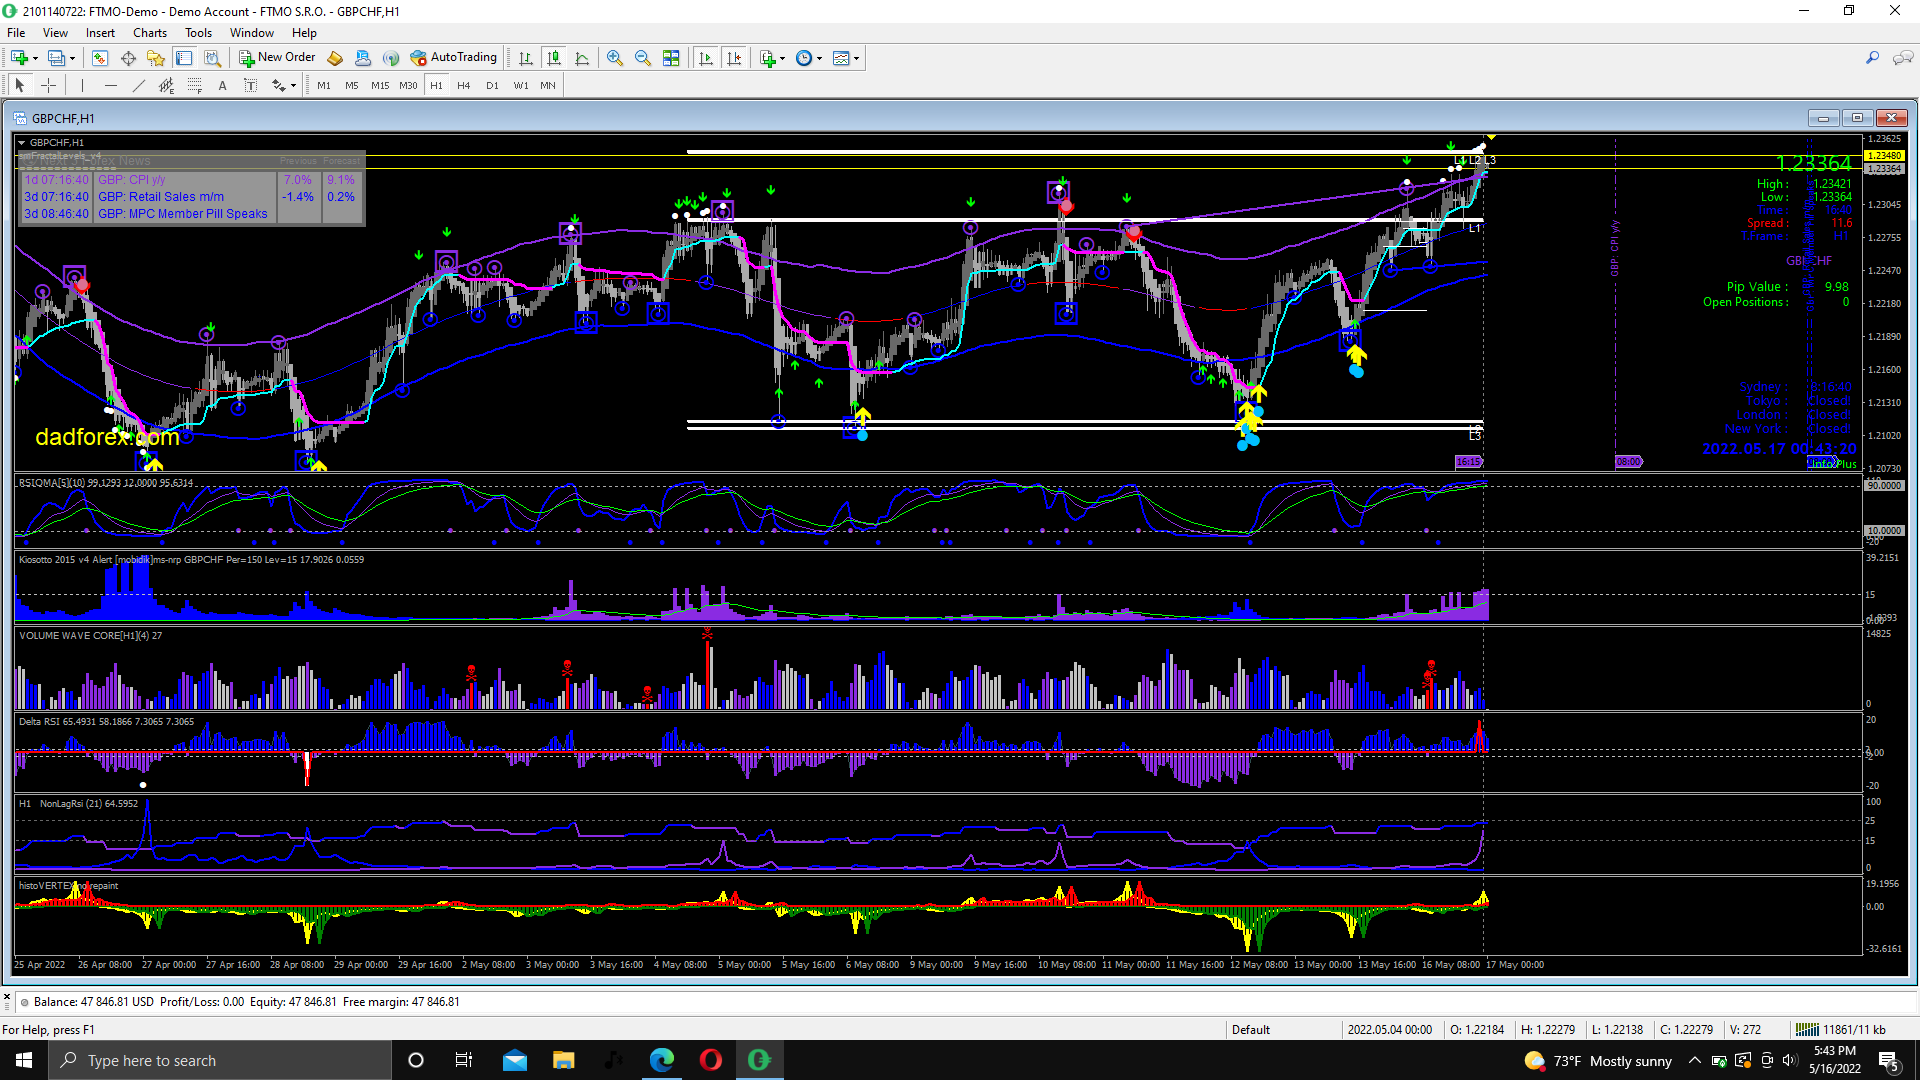Select the Crosshair tool
This screenshot has height=1080, width=1920.
pyautogui.click(x=48, y=86)
